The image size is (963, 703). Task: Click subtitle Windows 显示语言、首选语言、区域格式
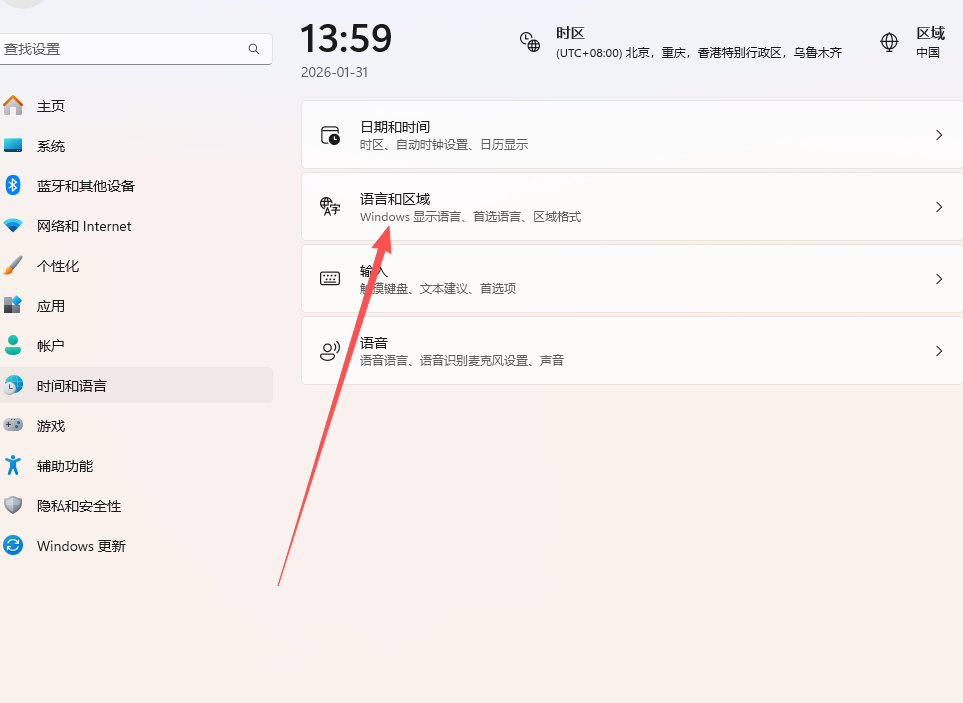[x=470, y=217]
